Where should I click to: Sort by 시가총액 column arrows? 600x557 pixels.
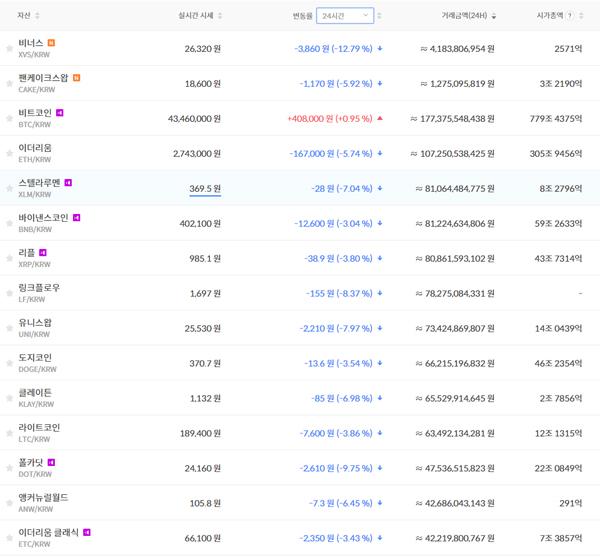(x=581, y=16)
